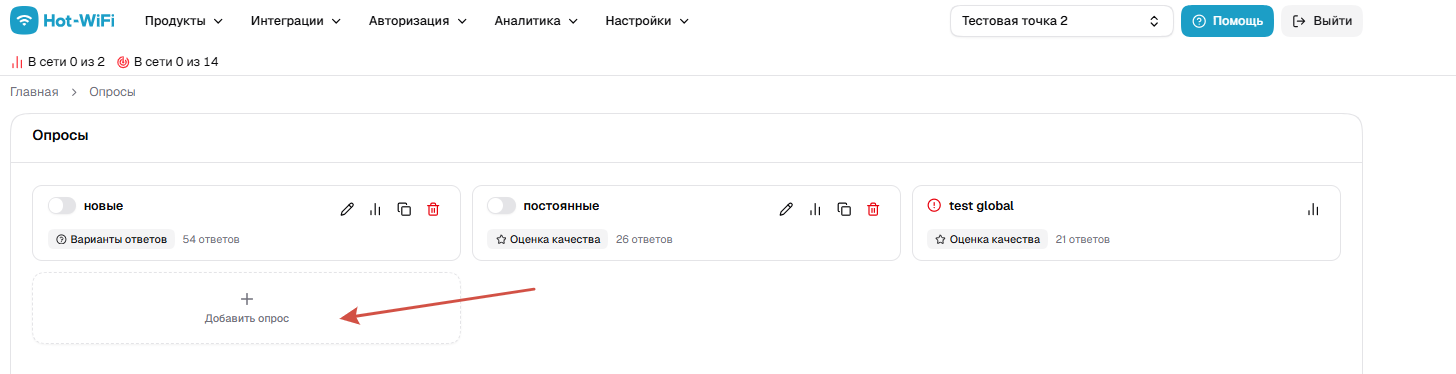Image resolution: width=1456 pixels, height=374 pixels.
Task: Click "54 ответов" count text
Action: [x=211, y=240]
